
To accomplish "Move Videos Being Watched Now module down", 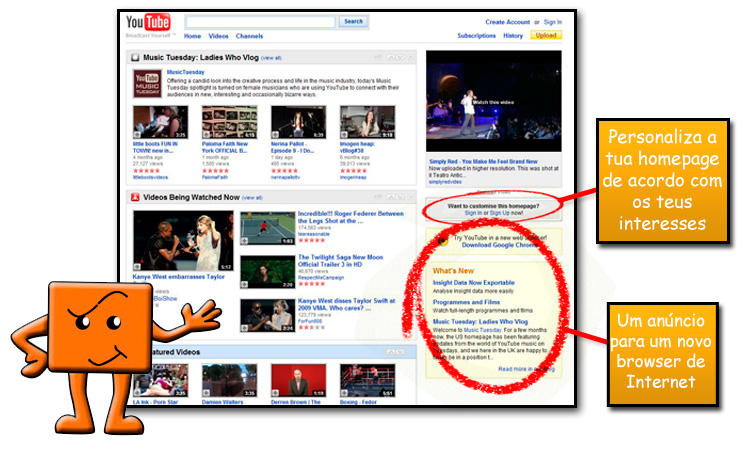I will pos(400,197).
